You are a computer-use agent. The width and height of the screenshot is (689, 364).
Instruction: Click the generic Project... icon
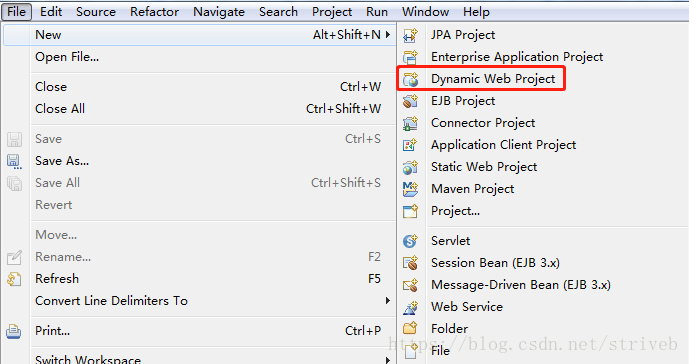click(410, 211)
